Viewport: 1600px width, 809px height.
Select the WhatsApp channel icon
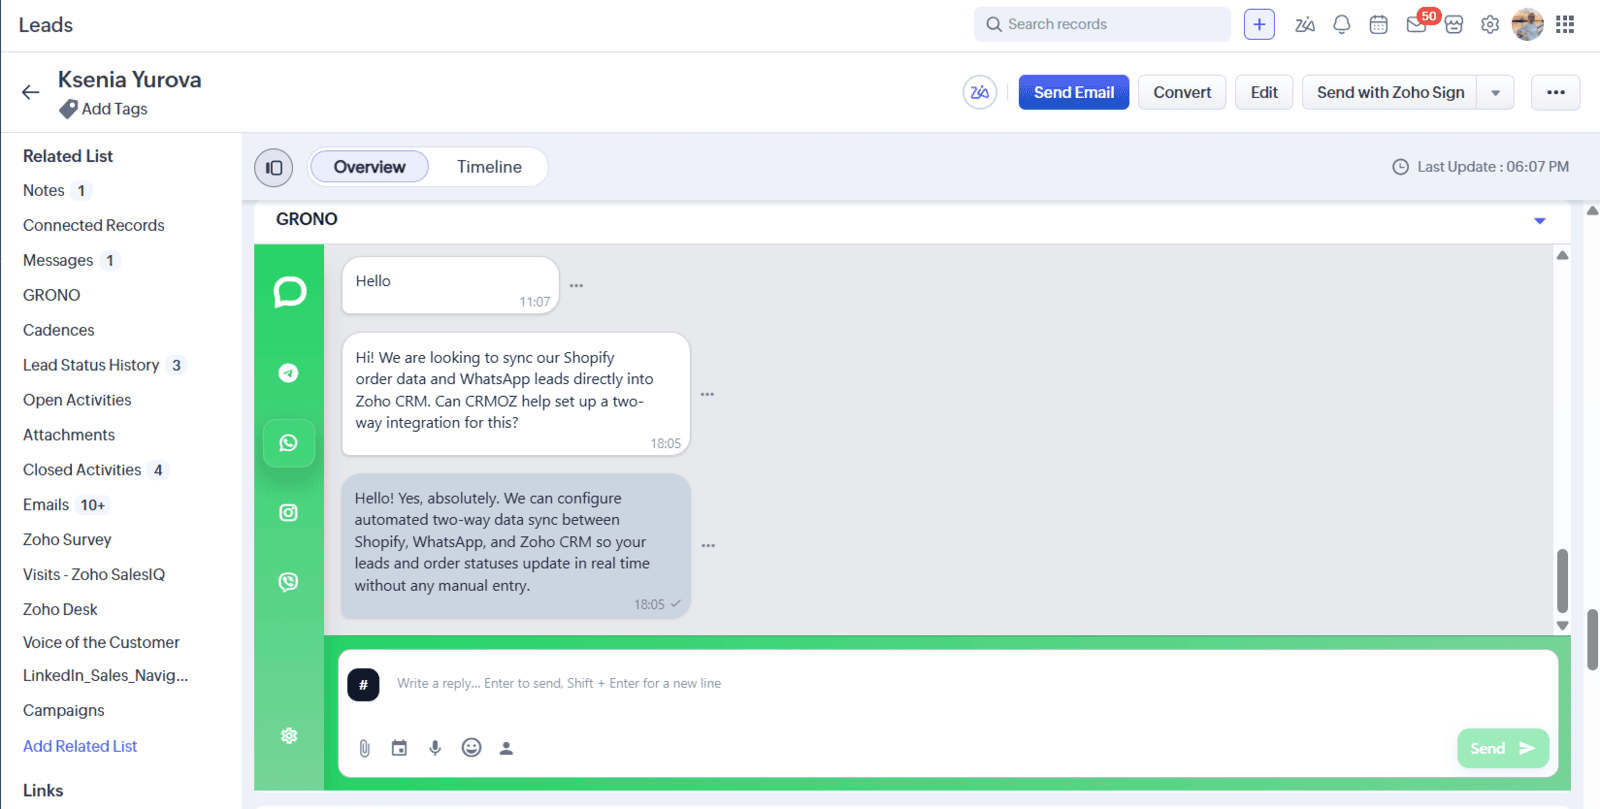[x=289, y=443]
